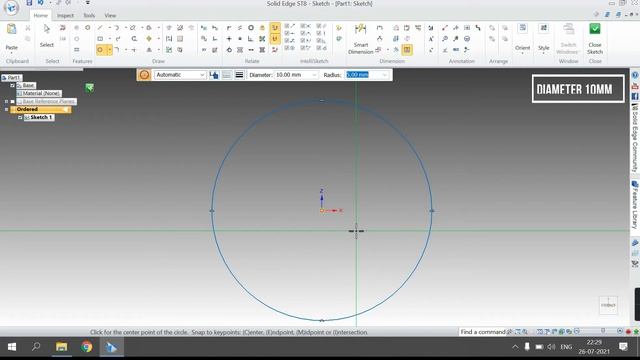Switch to the Home ribbon tab
Image resolution: width=640 pixels, height=360 pixels.
click(x=40, y=16)
